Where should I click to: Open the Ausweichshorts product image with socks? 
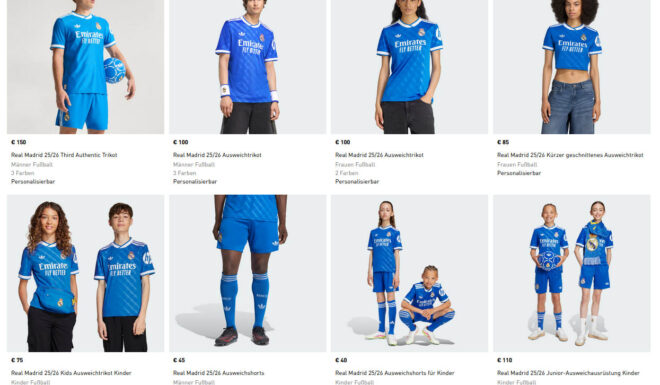(248, 273)
